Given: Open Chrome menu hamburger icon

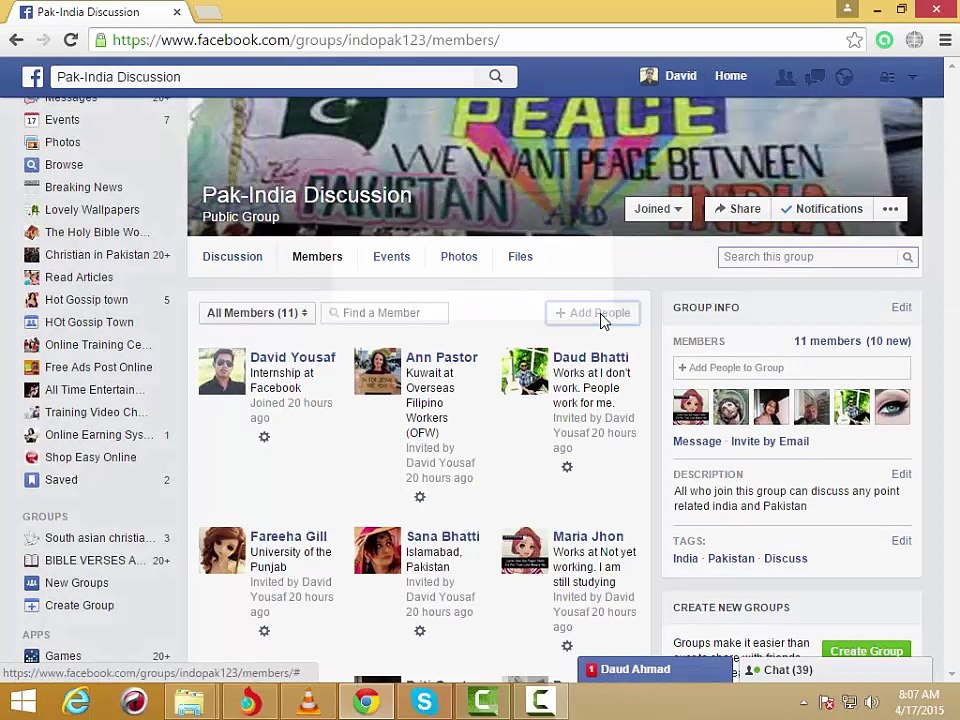Looking at the screenshot, I should (x=945, y=40).
